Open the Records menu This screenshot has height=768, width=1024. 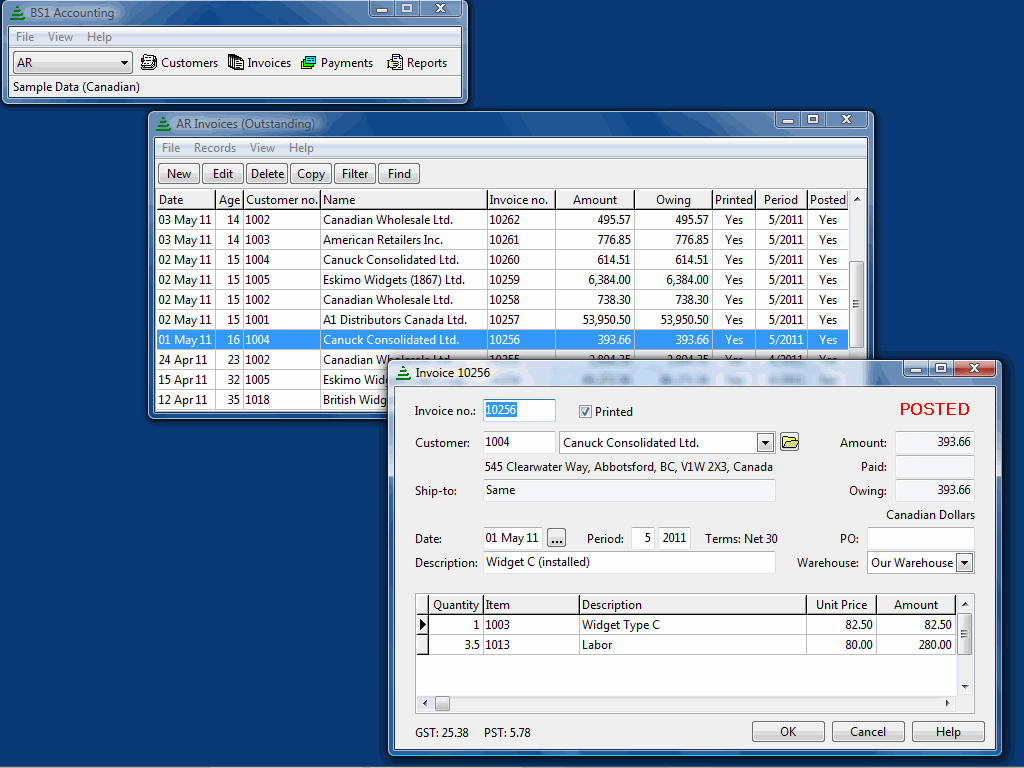215,148
